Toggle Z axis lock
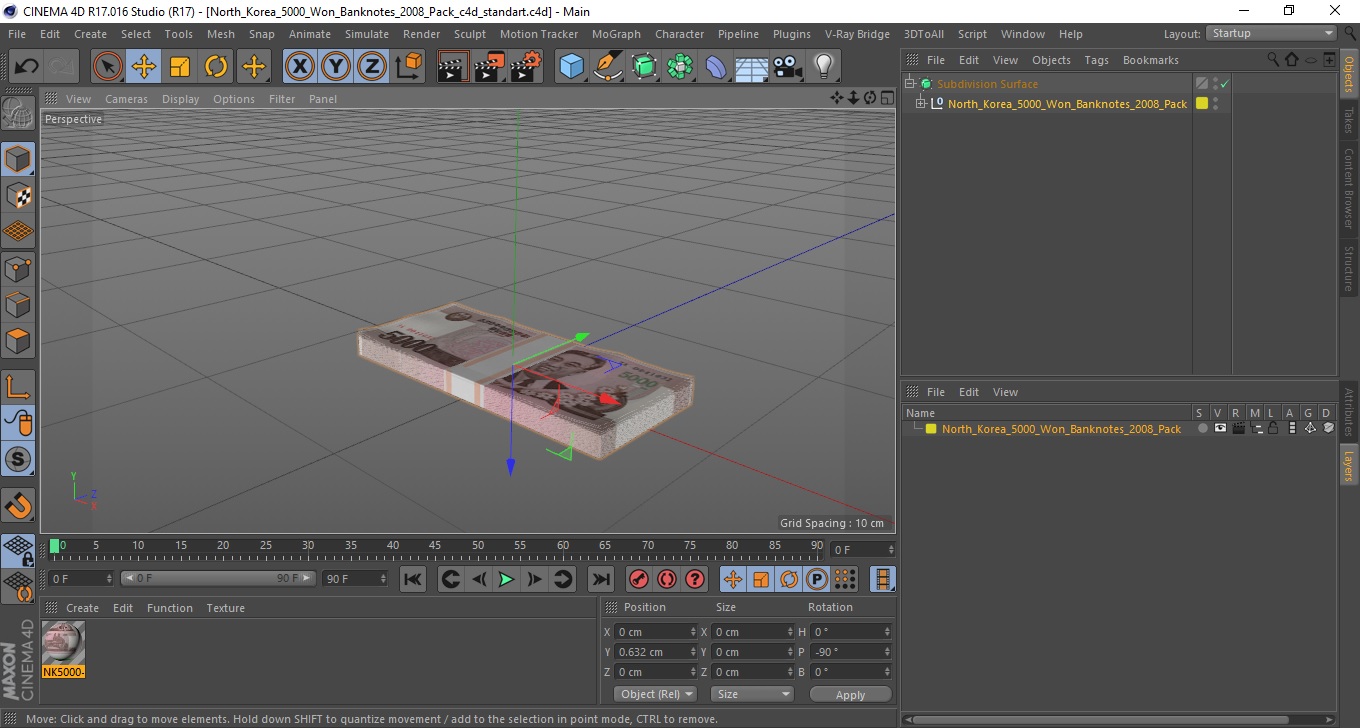1360x728 pixels. pyautogui.click(x=372, y=67)
